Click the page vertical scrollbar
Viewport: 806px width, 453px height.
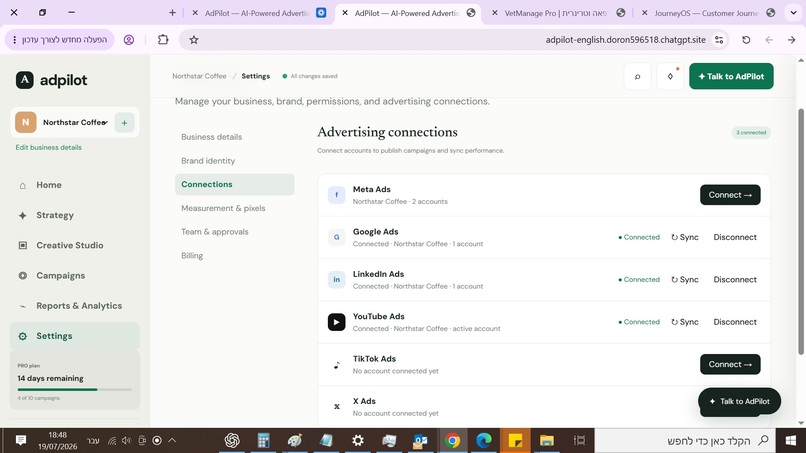(x=800, y=231)
